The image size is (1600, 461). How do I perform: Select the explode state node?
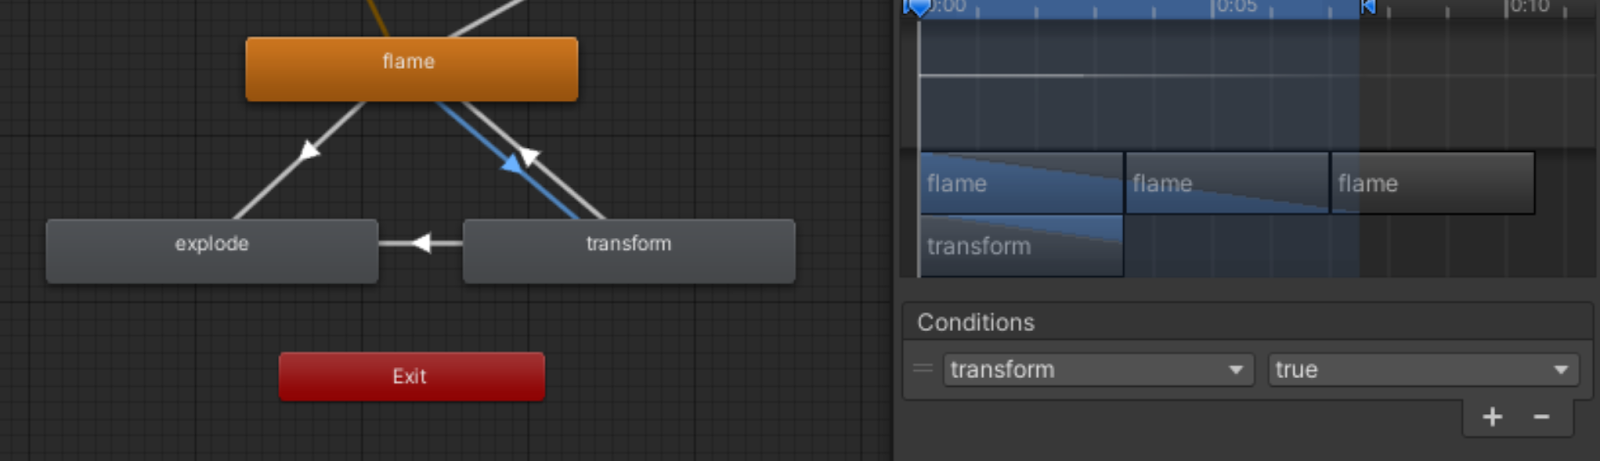point(212,250)
